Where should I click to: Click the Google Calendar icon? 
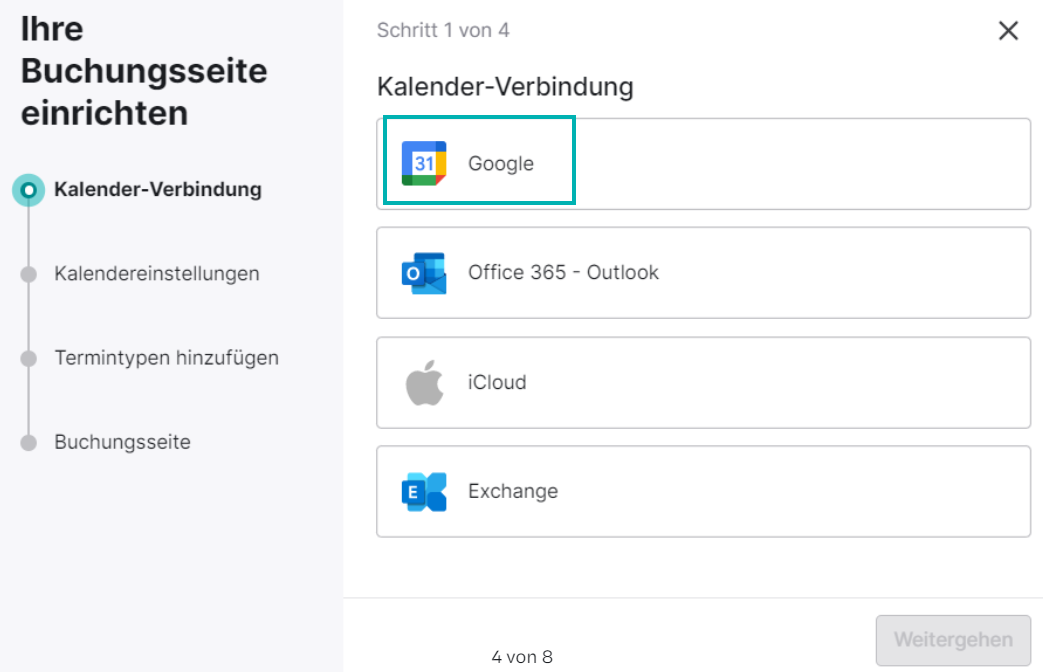point(424,163)
